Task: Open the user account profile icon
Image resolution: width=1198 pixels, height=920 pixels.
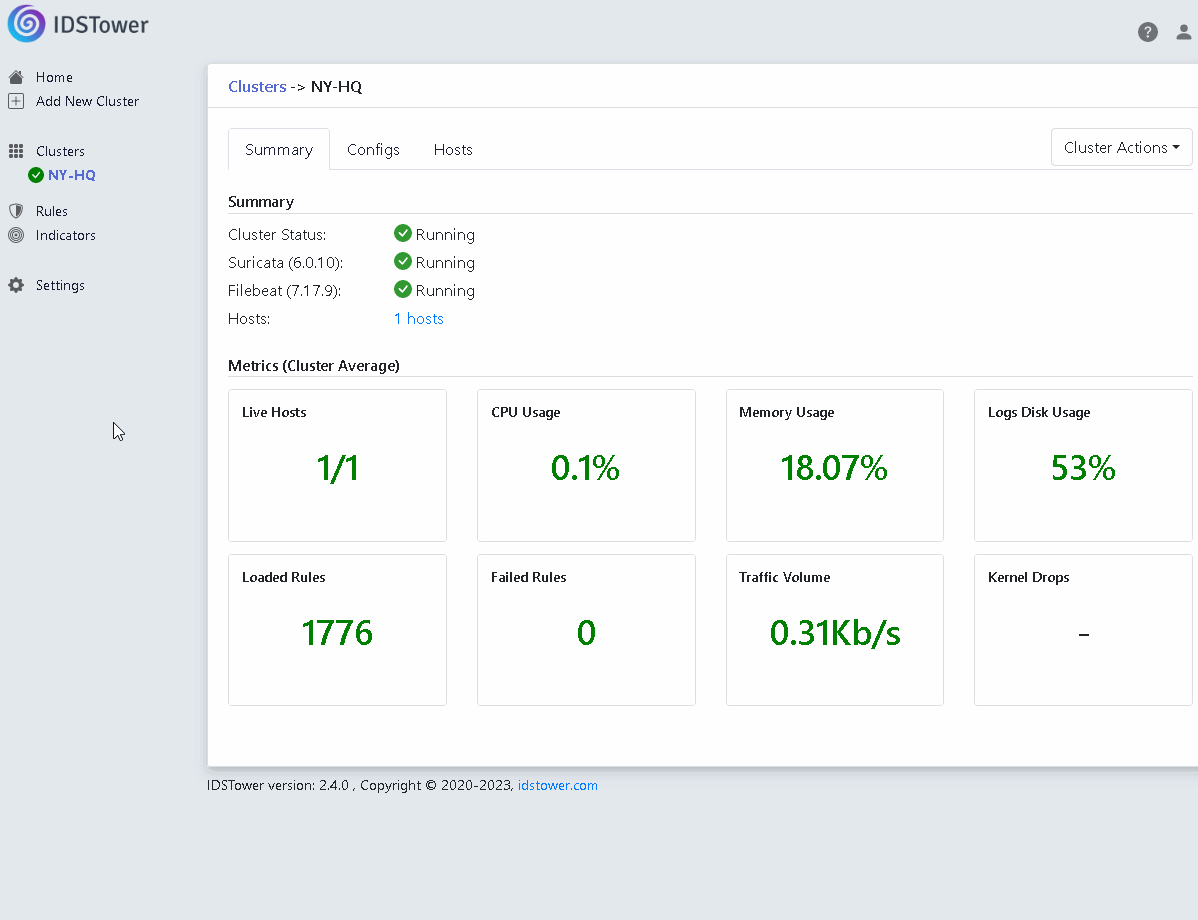Action: pyautogui.click(x=1183, y=32)
